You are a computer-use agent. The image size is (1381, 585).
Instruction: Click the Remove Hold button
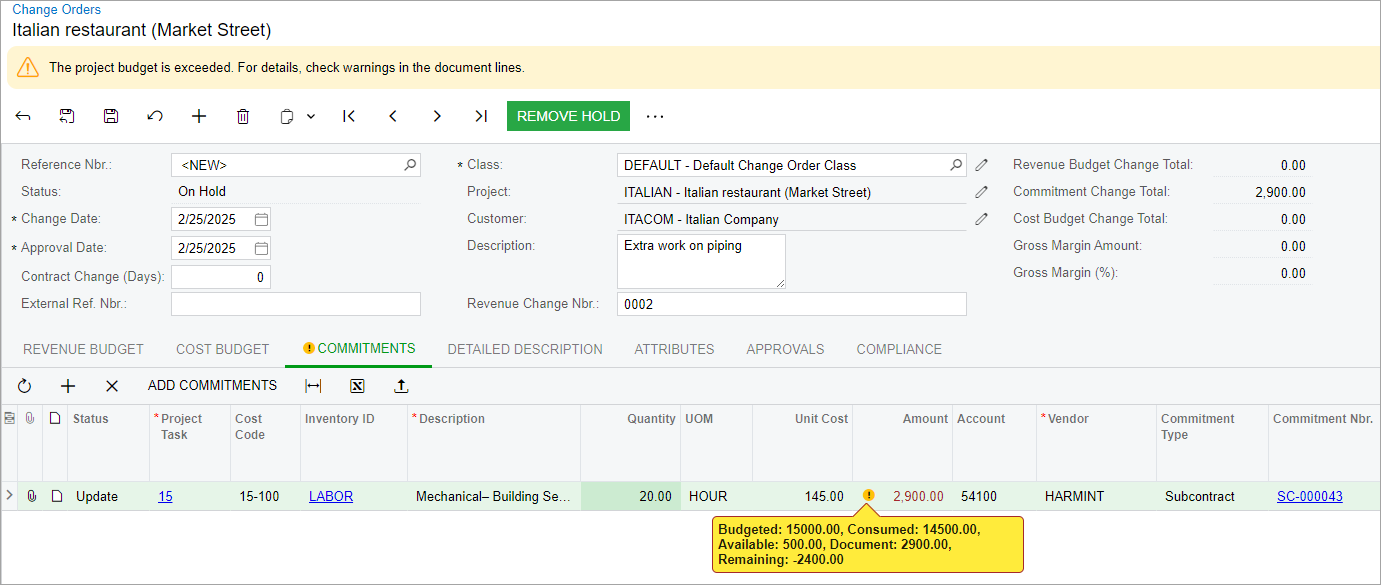(x=568, y=116)
